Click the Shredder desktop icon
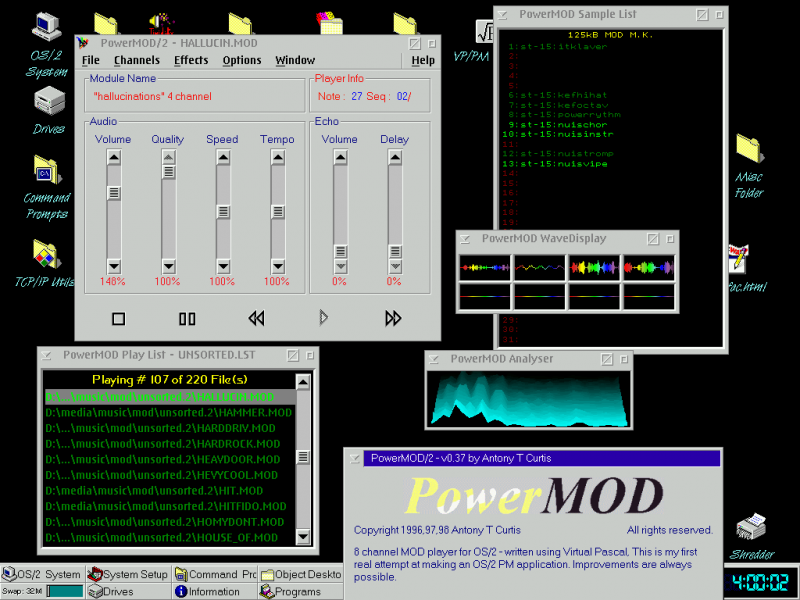 click(751, 528)
